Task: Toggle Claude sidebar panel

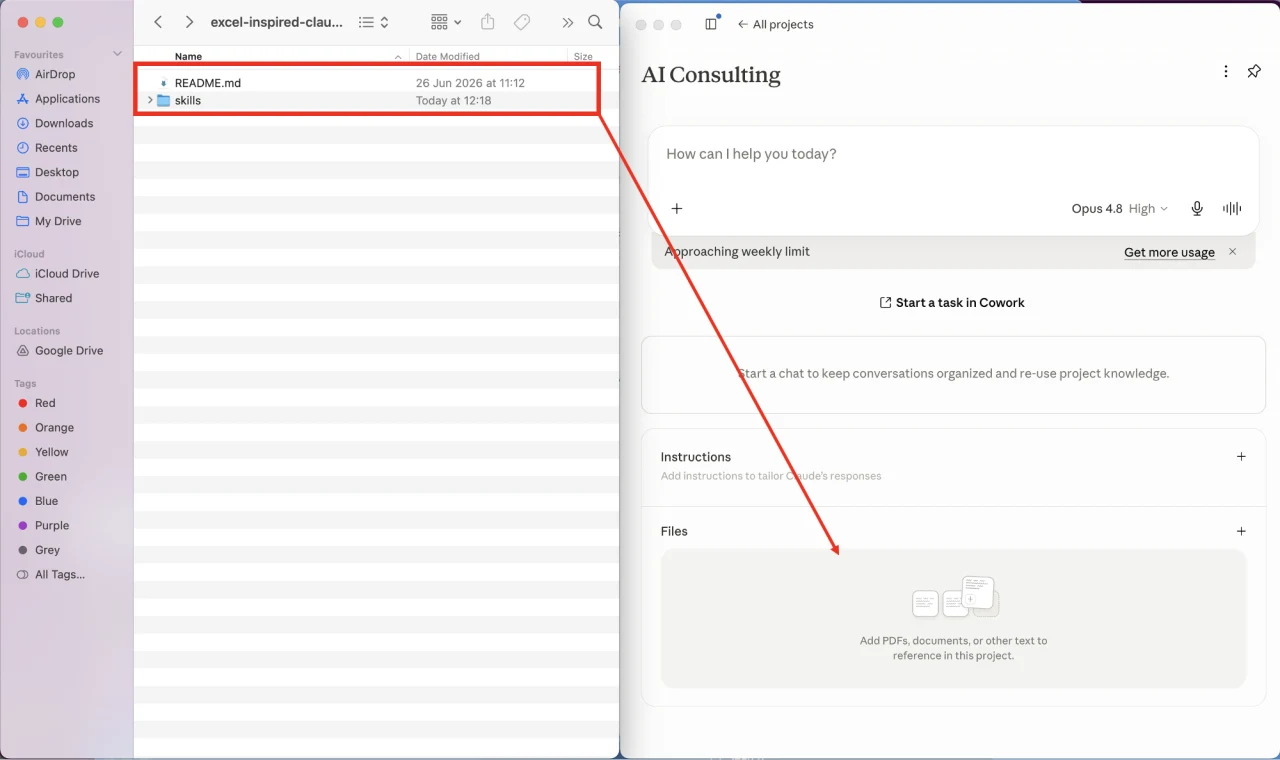Action: coord(712,24)
